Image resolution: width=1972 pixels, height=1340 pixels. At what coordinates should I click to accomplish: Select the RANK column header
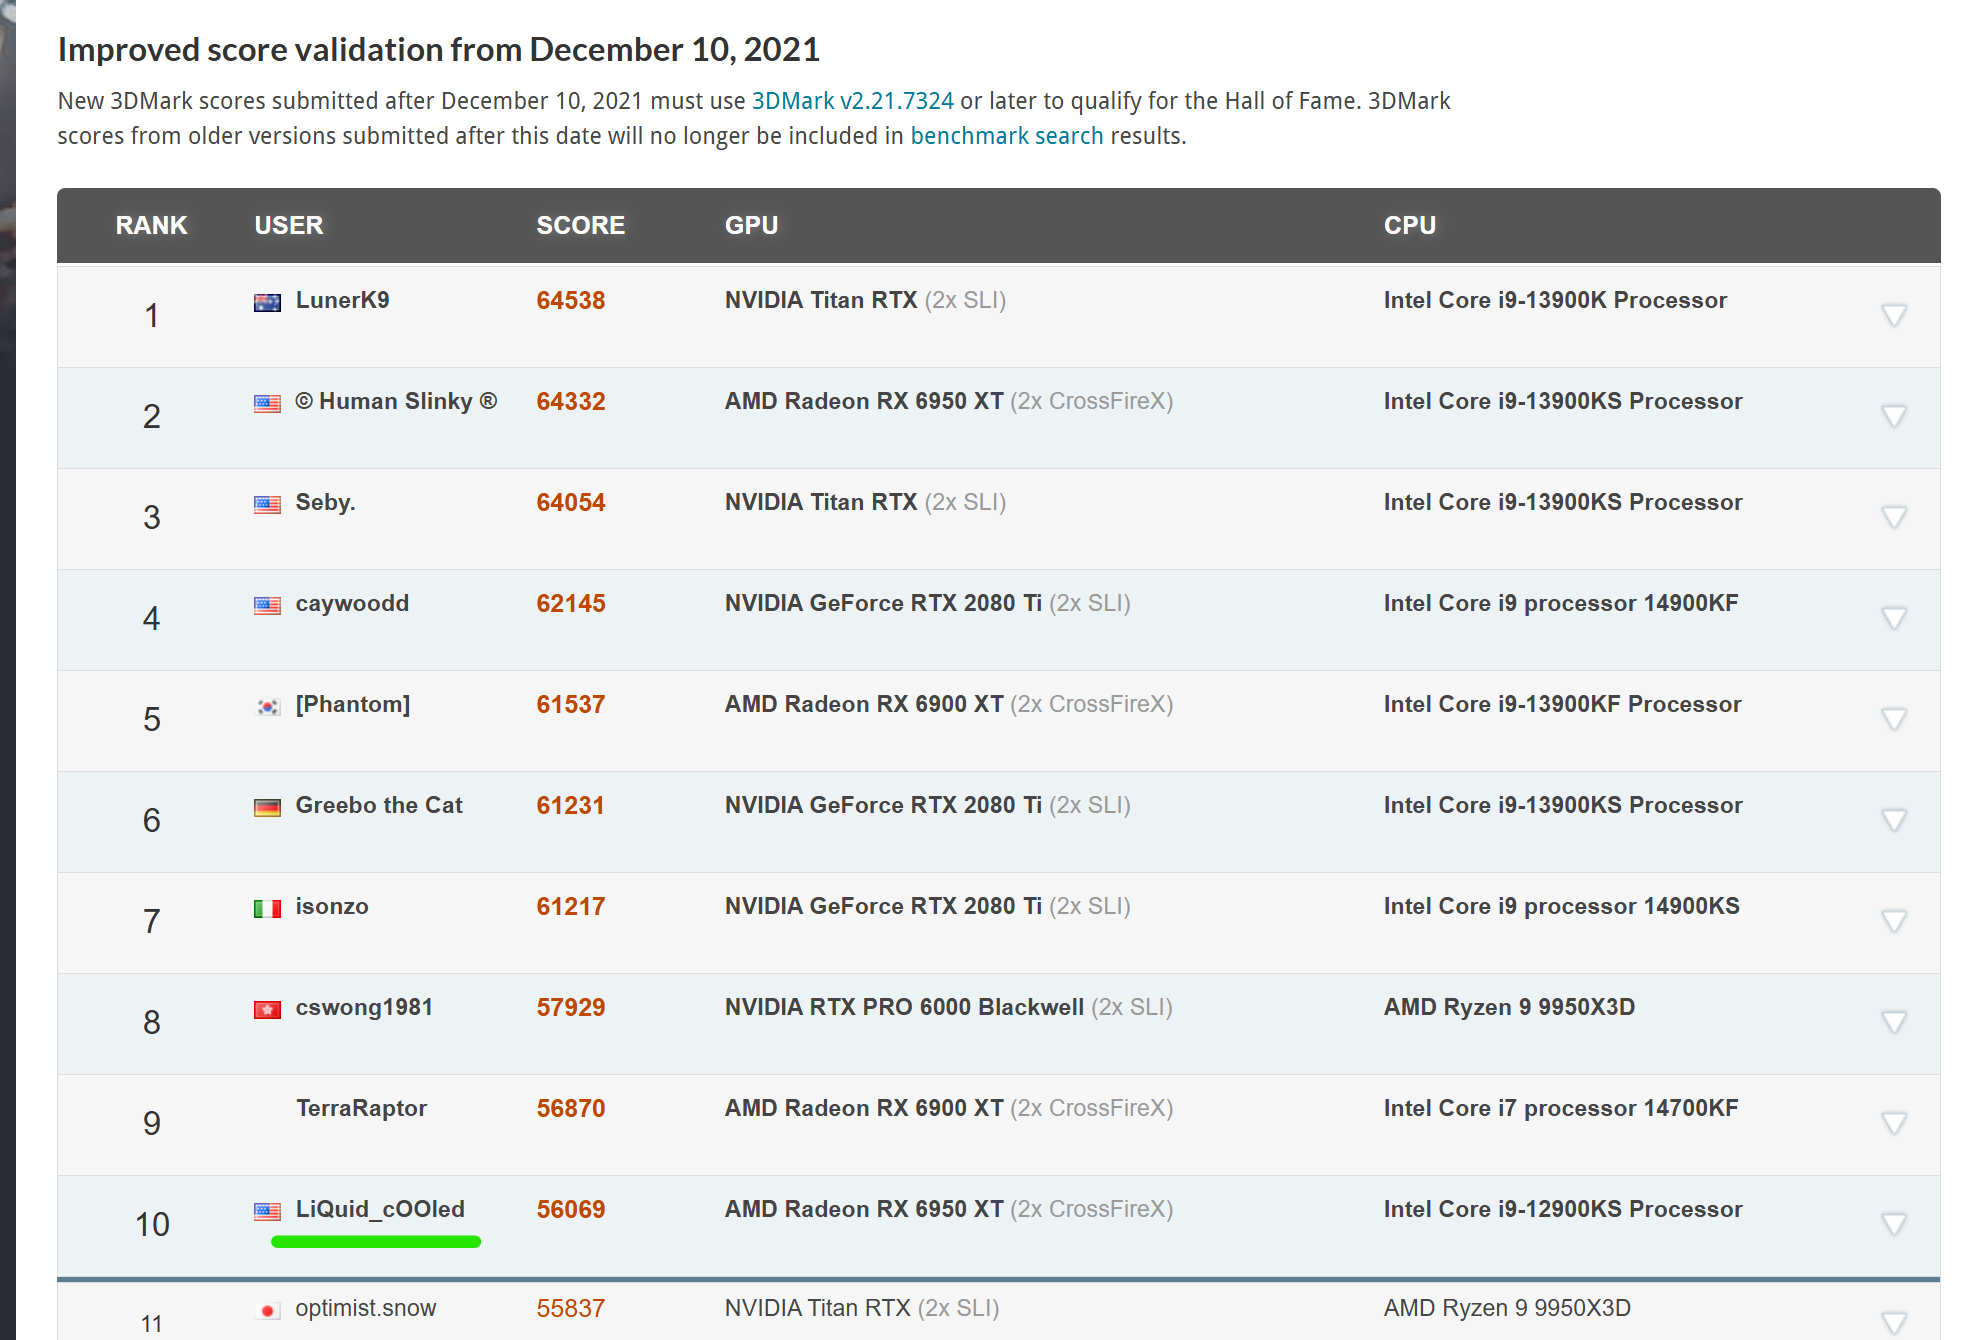click(x=151, y=225)
